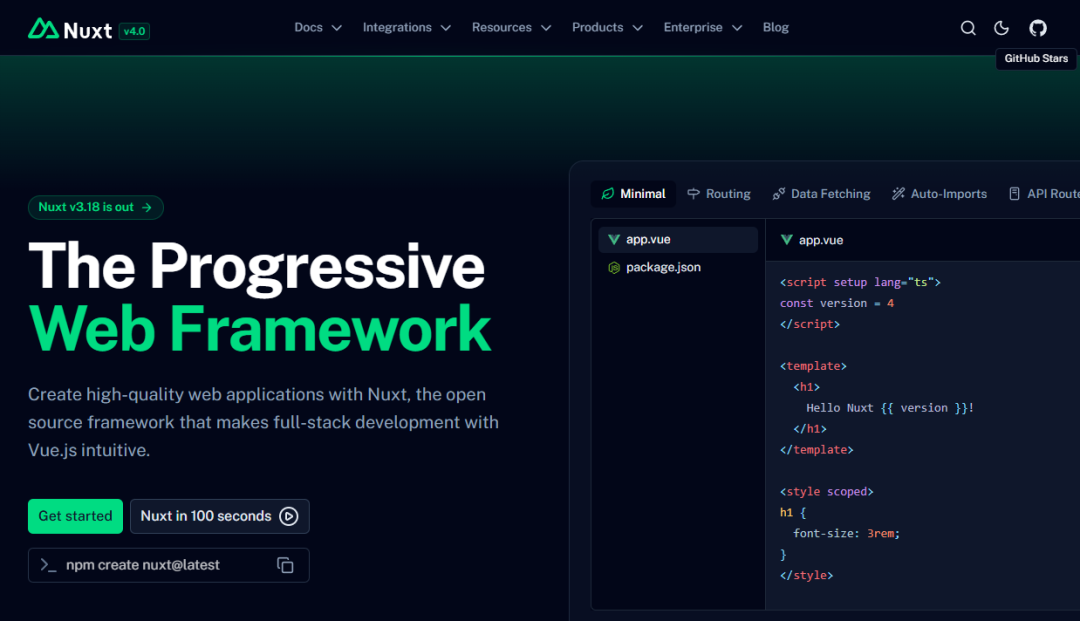This screenshot has height=621, width=1080.
Task: Expand the Docs dropdown chevron
Action: (x=337, y=28)
